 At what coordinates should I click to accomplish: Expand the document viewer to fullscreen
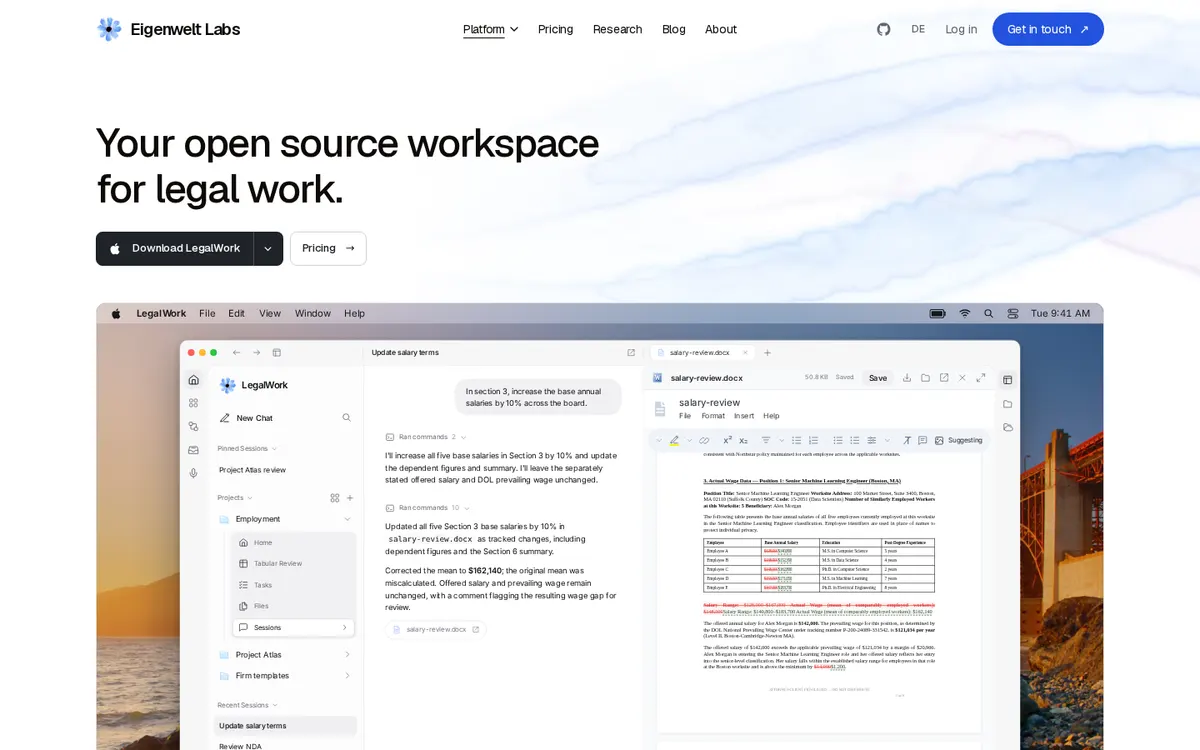981,378
